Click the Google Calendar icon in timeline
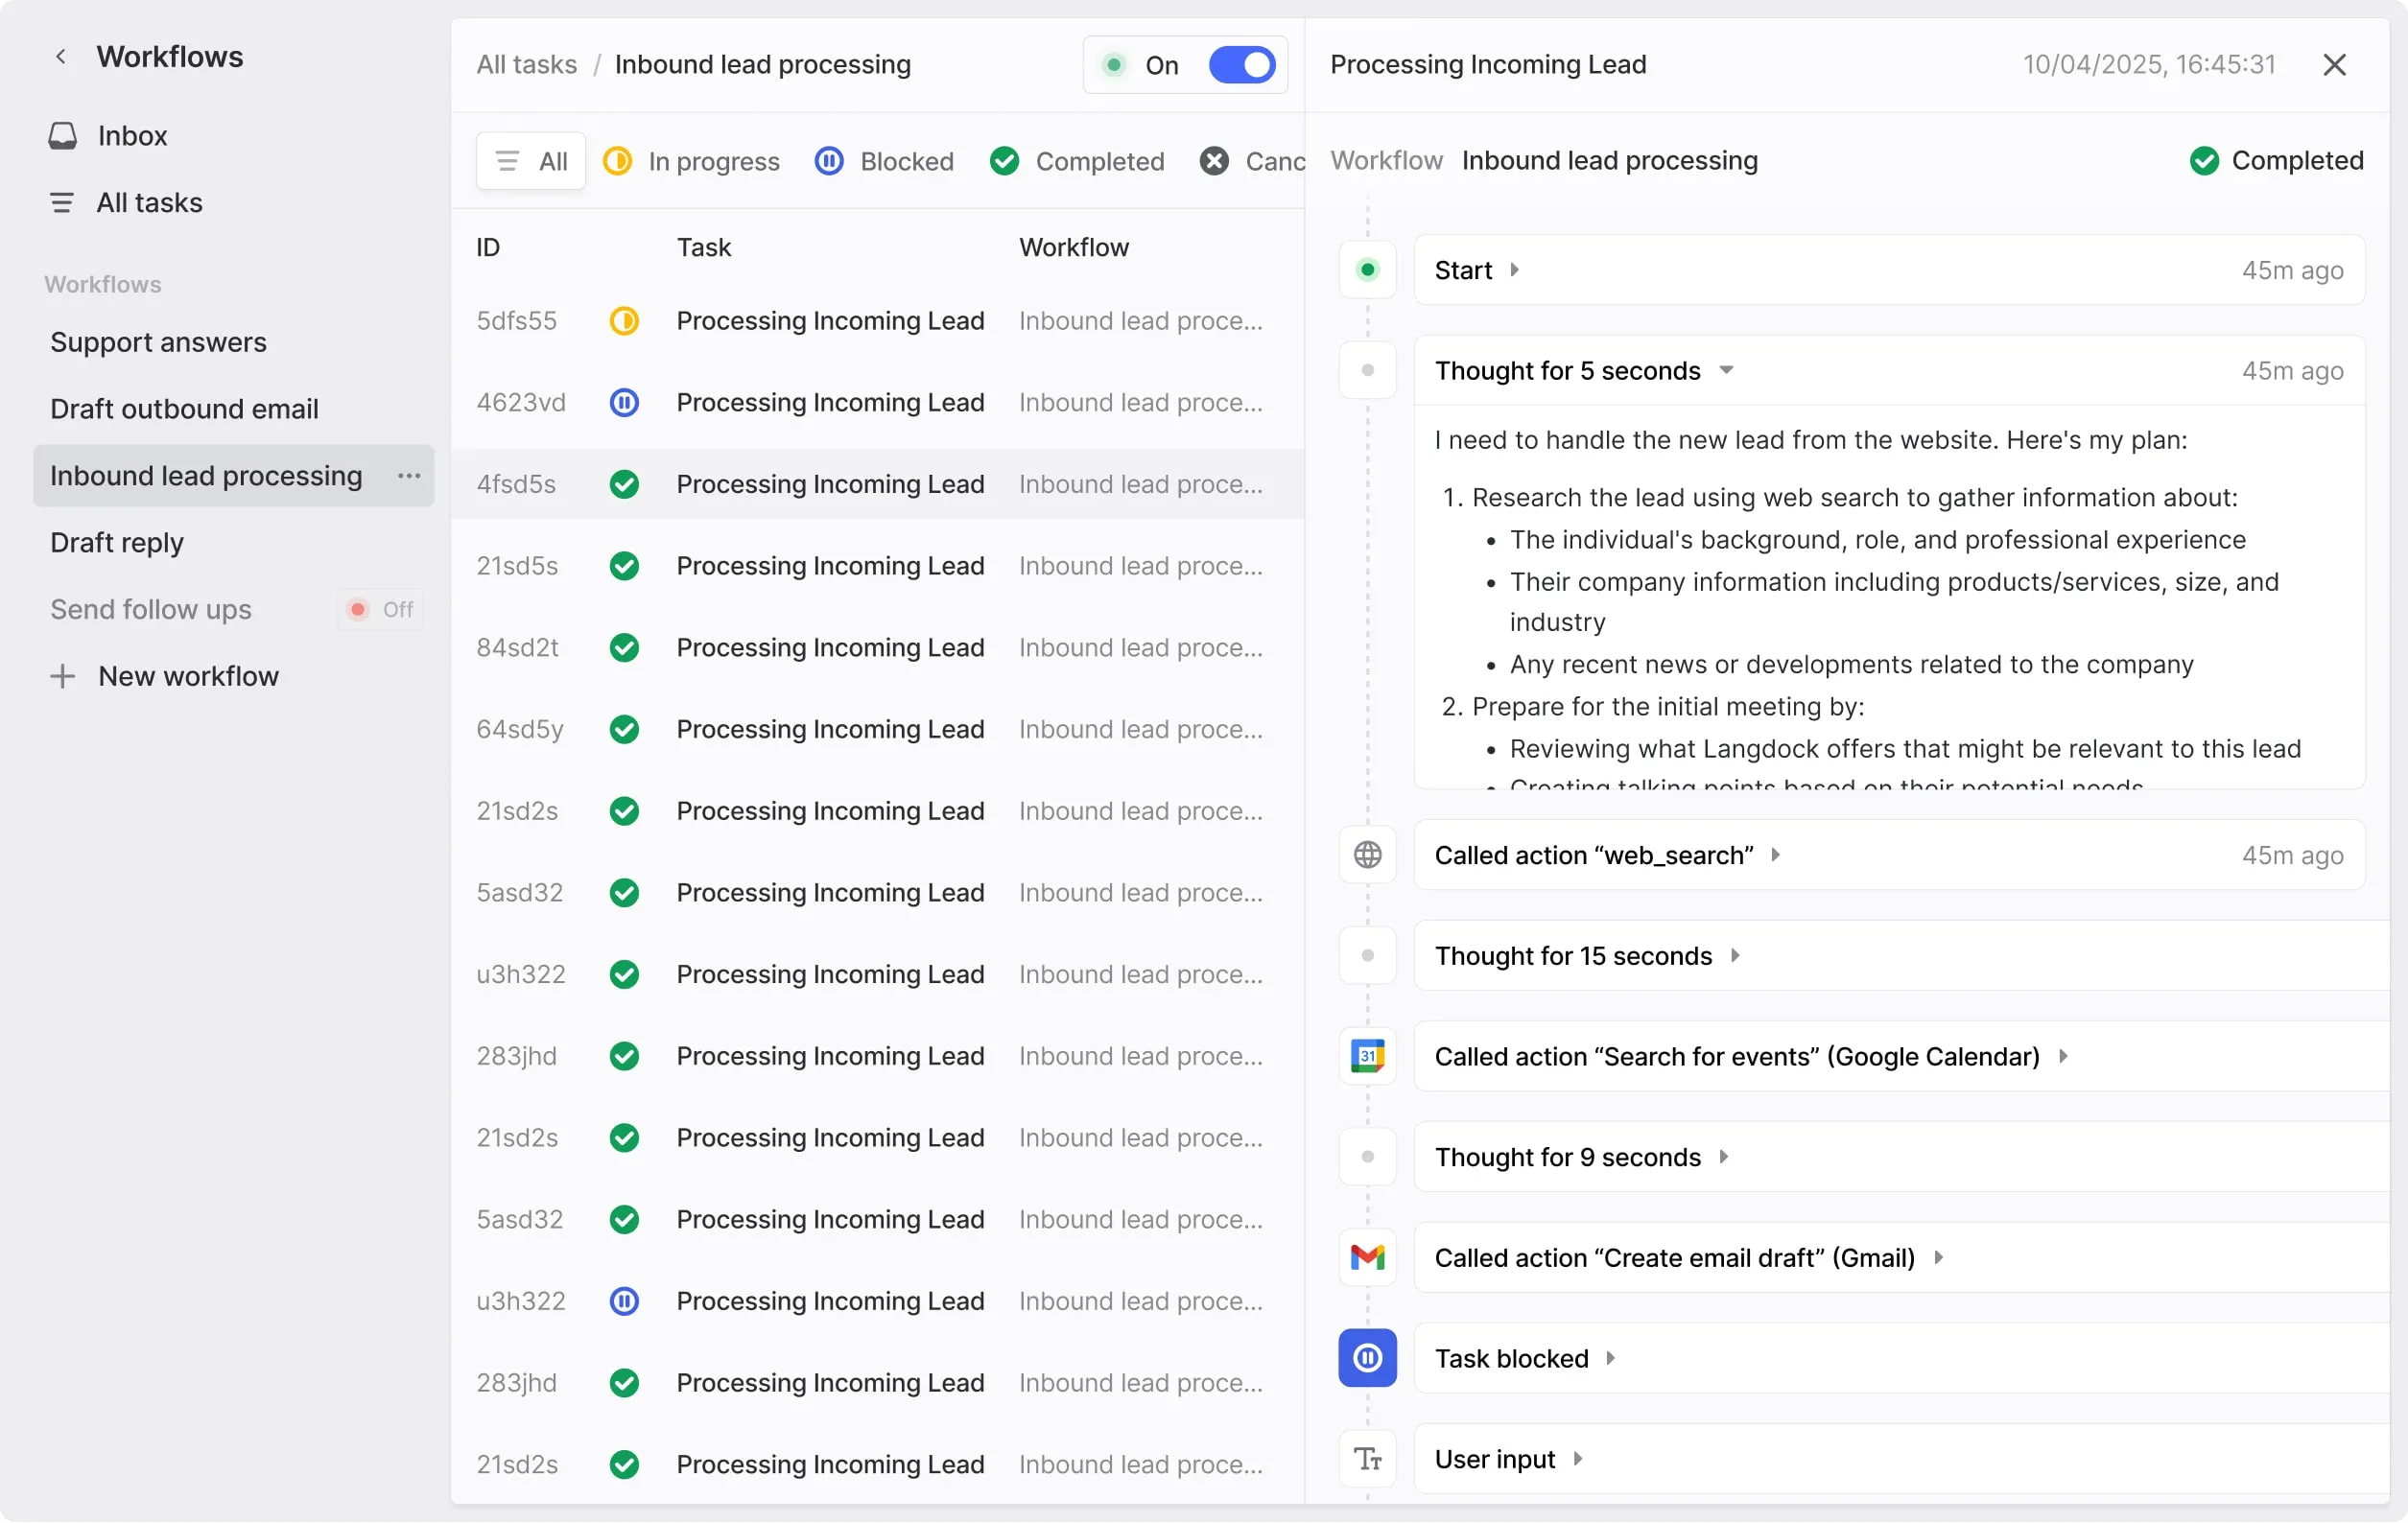 point(1367,1056)
